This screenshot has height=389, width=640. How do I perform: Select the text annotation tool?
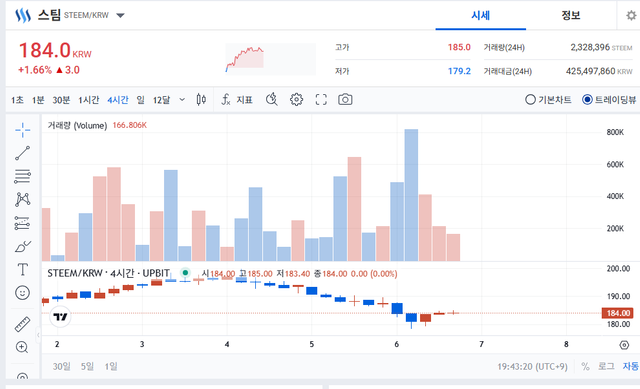[22, 269]
